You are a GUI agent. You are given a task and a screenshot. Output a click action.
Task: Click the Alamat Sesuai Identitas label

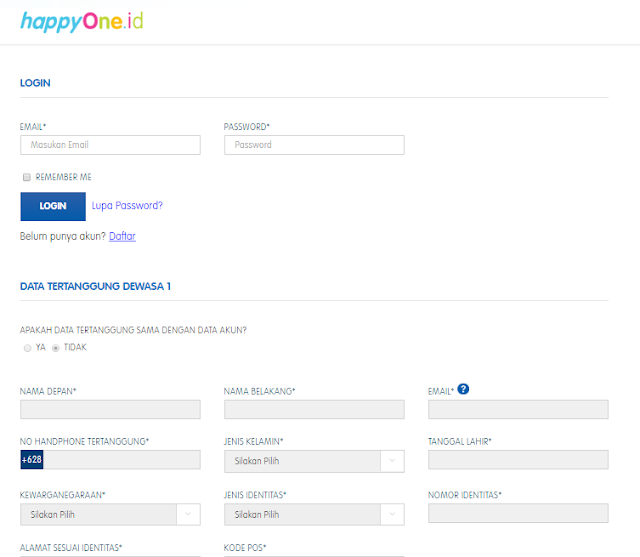tap(71, 548)
